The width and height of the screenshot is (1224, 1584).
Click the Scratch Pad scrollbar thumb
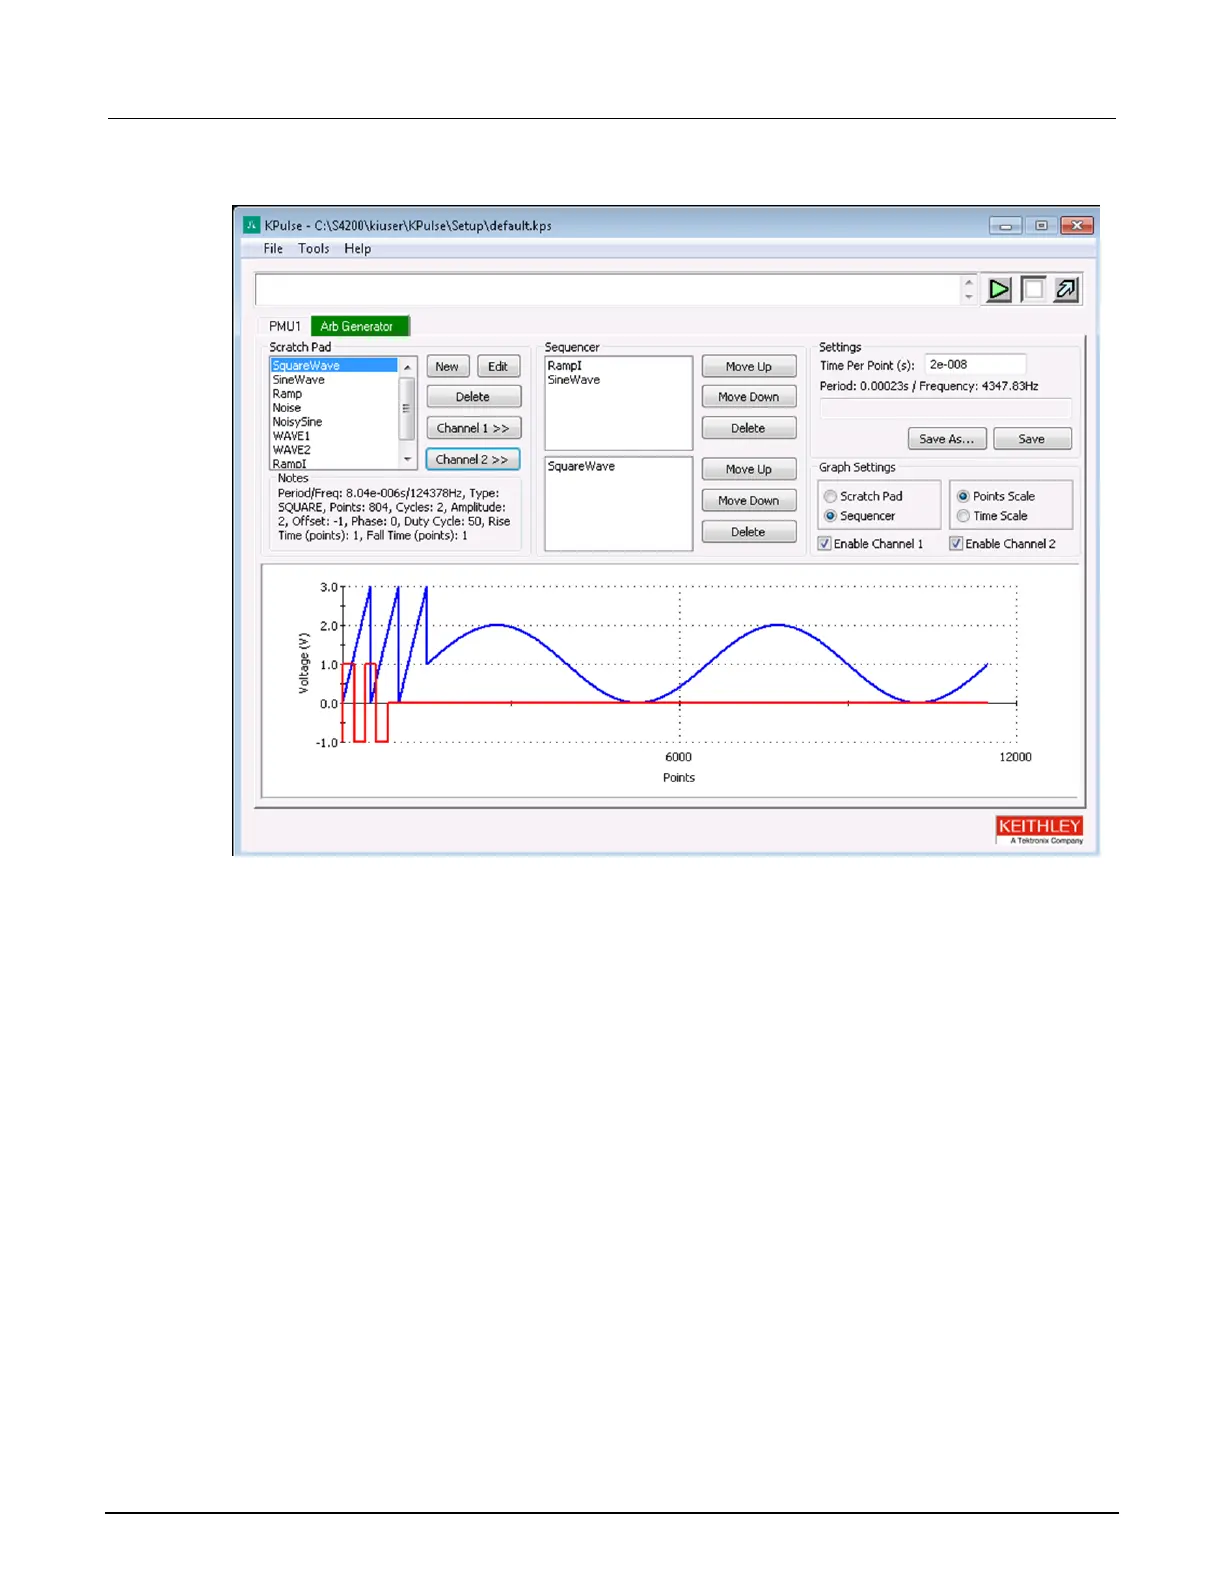(x=407, y=408)
